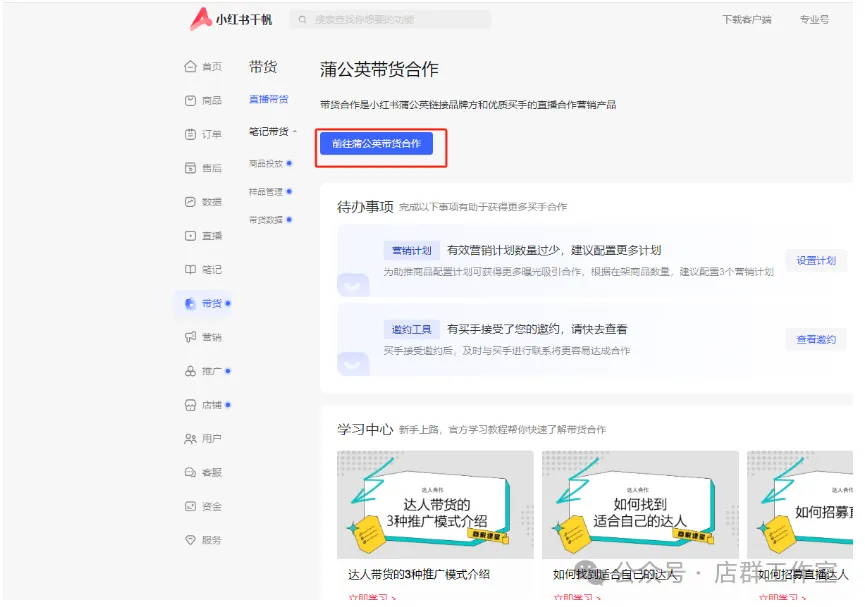Open the 数据 data sidebar icon
This screenshot has width=865, height=607.
[x=190, y=202]
